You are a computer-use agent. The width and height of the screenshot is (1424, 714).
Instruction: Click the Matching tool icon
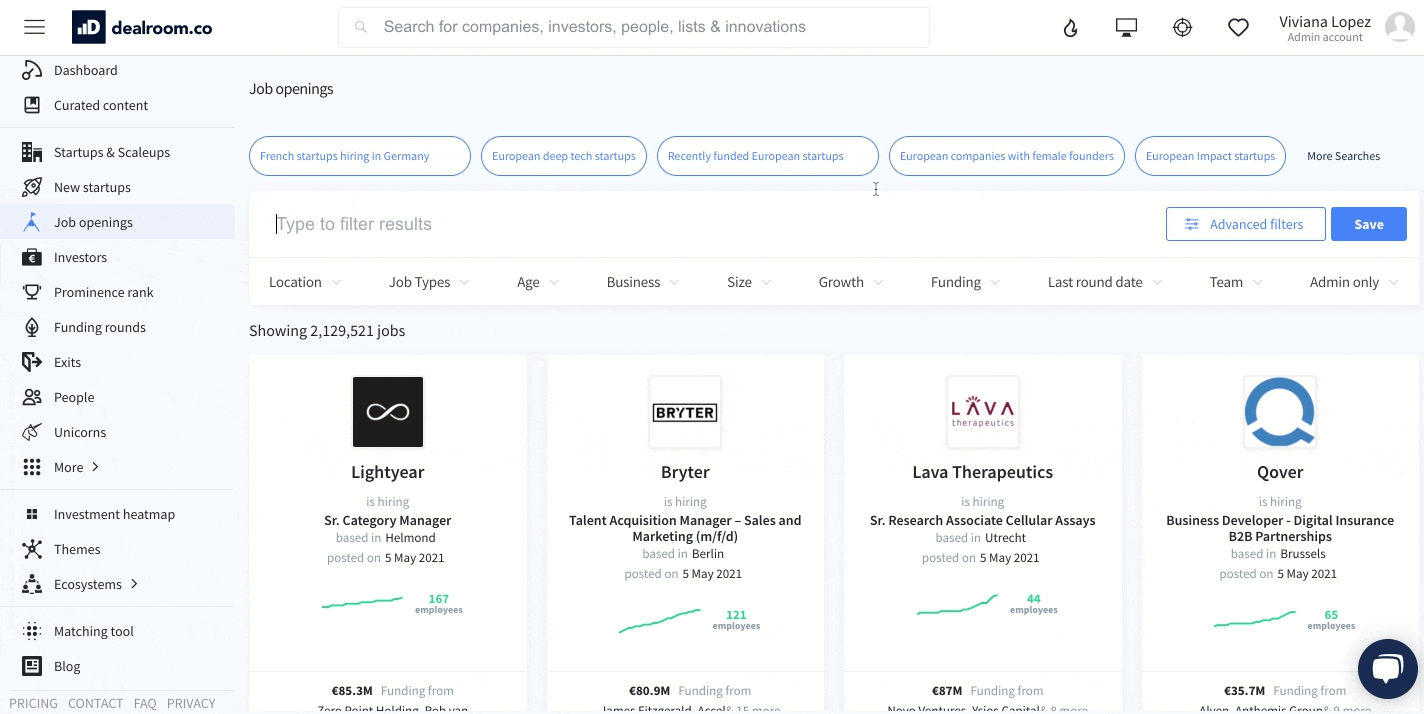click(x=32, y=631)
